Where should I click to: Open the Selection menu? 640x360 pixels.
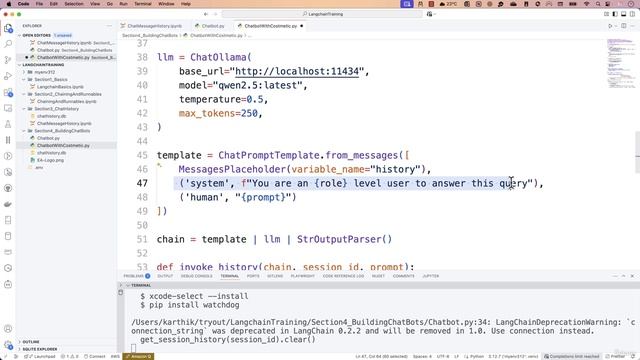click(x=73, y=4)
